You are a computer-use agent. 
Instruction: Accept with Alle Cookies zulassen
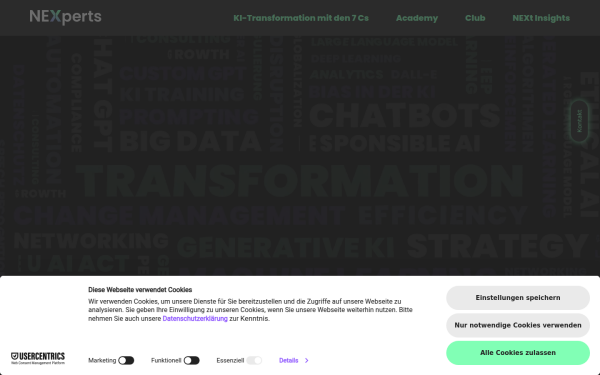(518, 353)
